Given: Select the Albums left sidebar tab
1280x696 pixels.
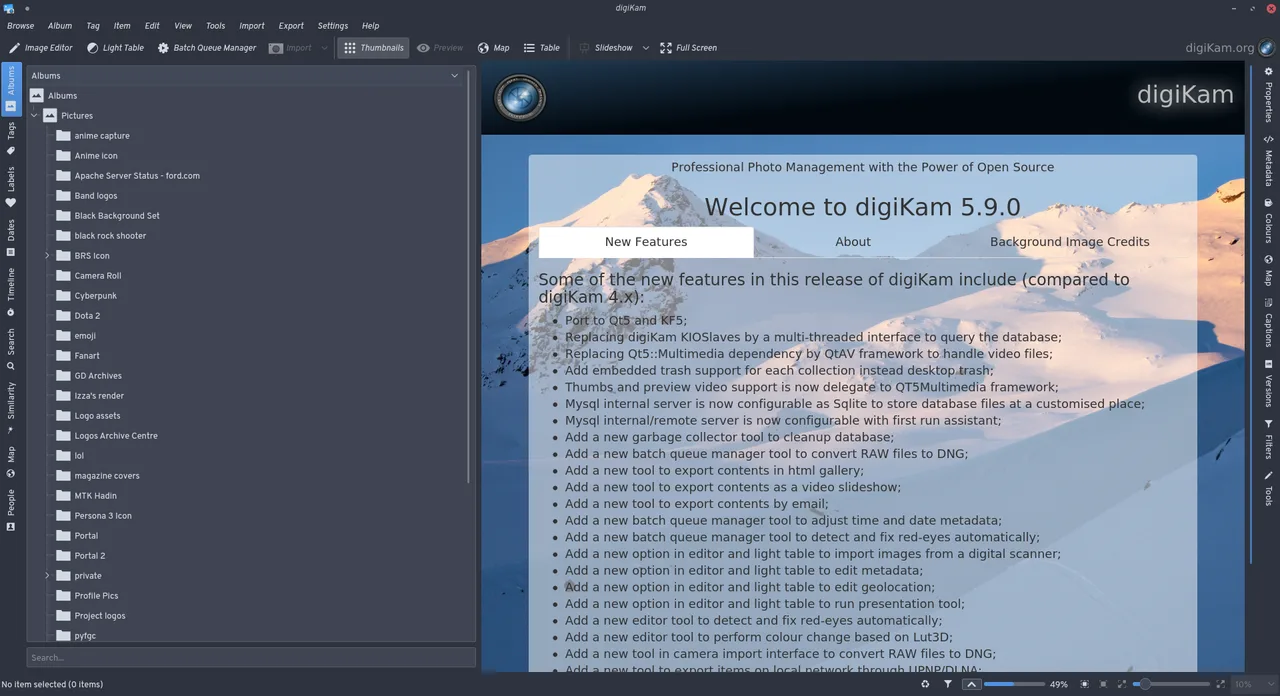Looking at the screenshot, I should (11, 90).
